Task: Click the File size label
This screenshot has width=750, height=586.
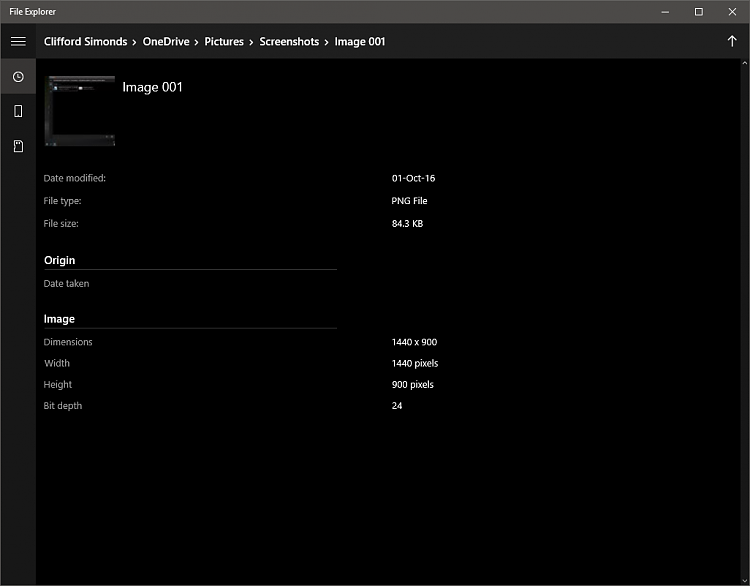Action: [x=61, y=223]
